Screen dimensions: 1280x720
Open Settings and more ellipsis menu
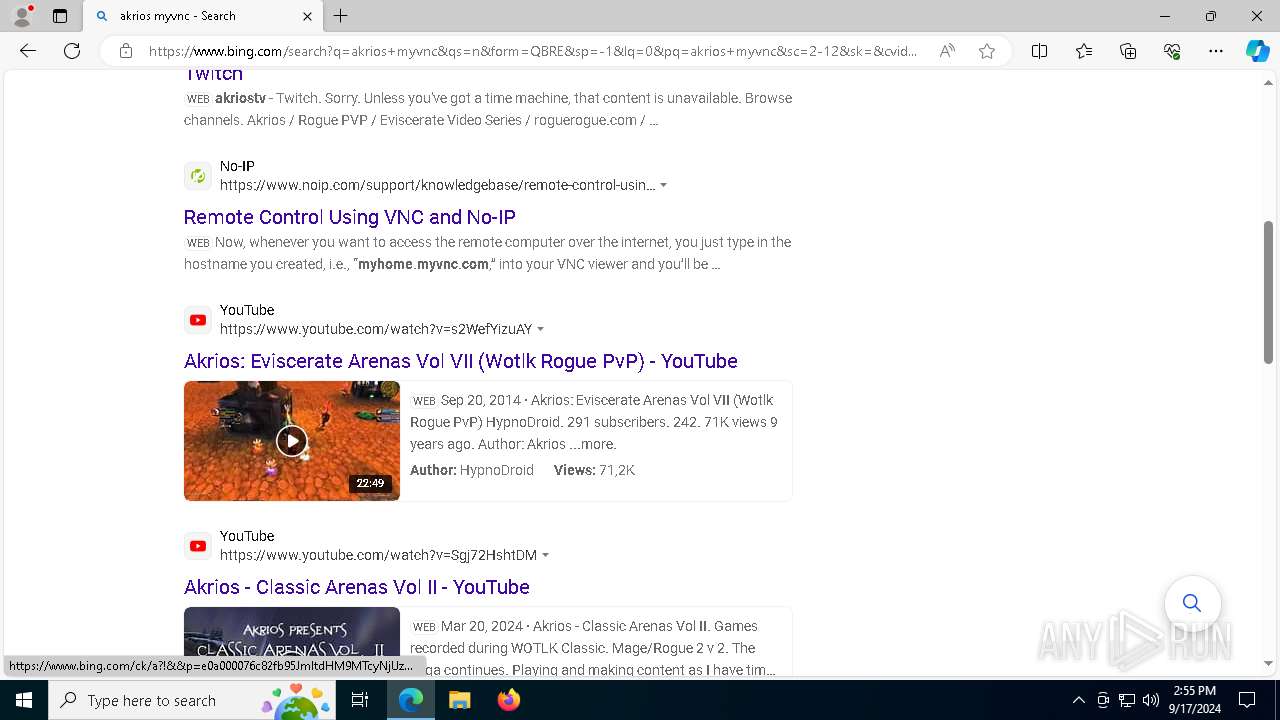point(1216,51)
